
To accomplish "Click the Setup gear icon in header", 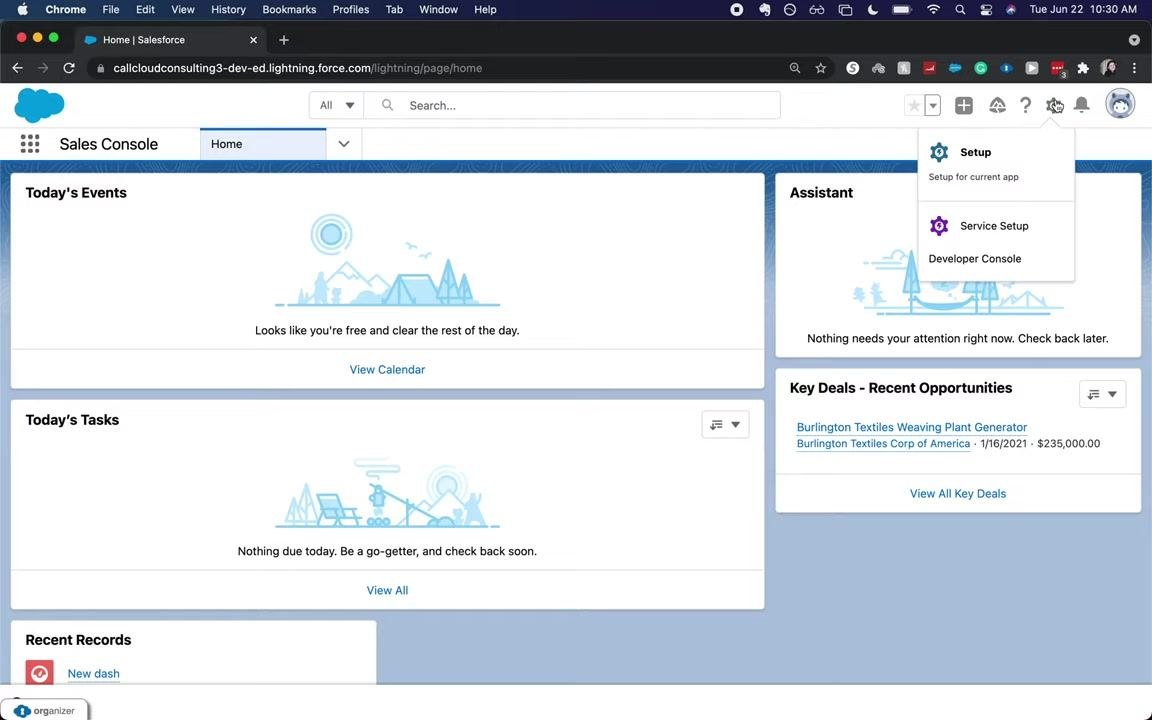I will [x=1054, y=105].
